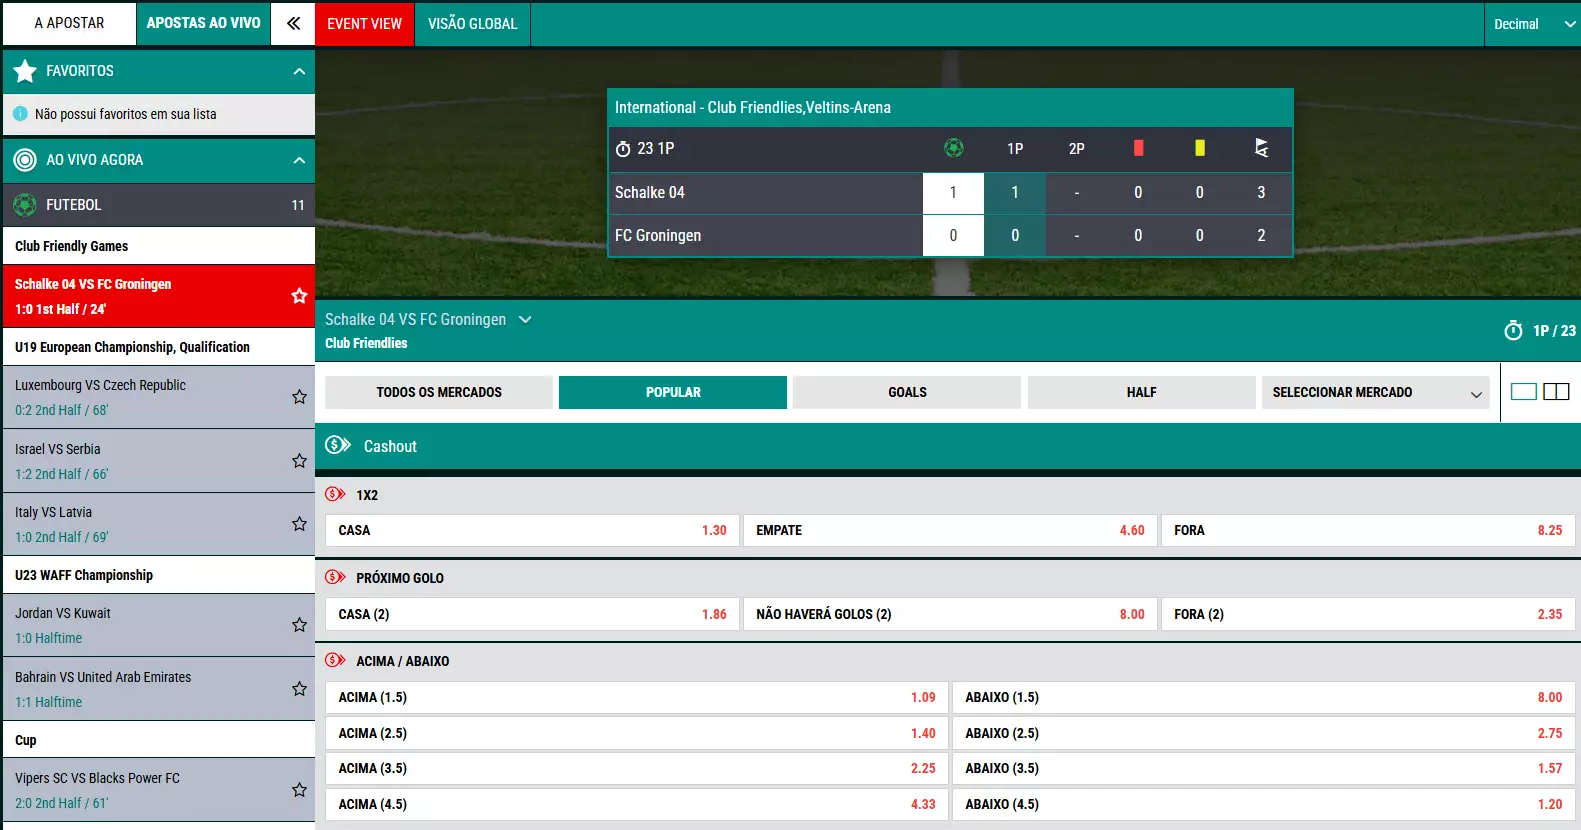Screen dimensions: 1581x830
Task: Favorite the Luxembourg VS Czech Republic match
Action: coord(299,397)
